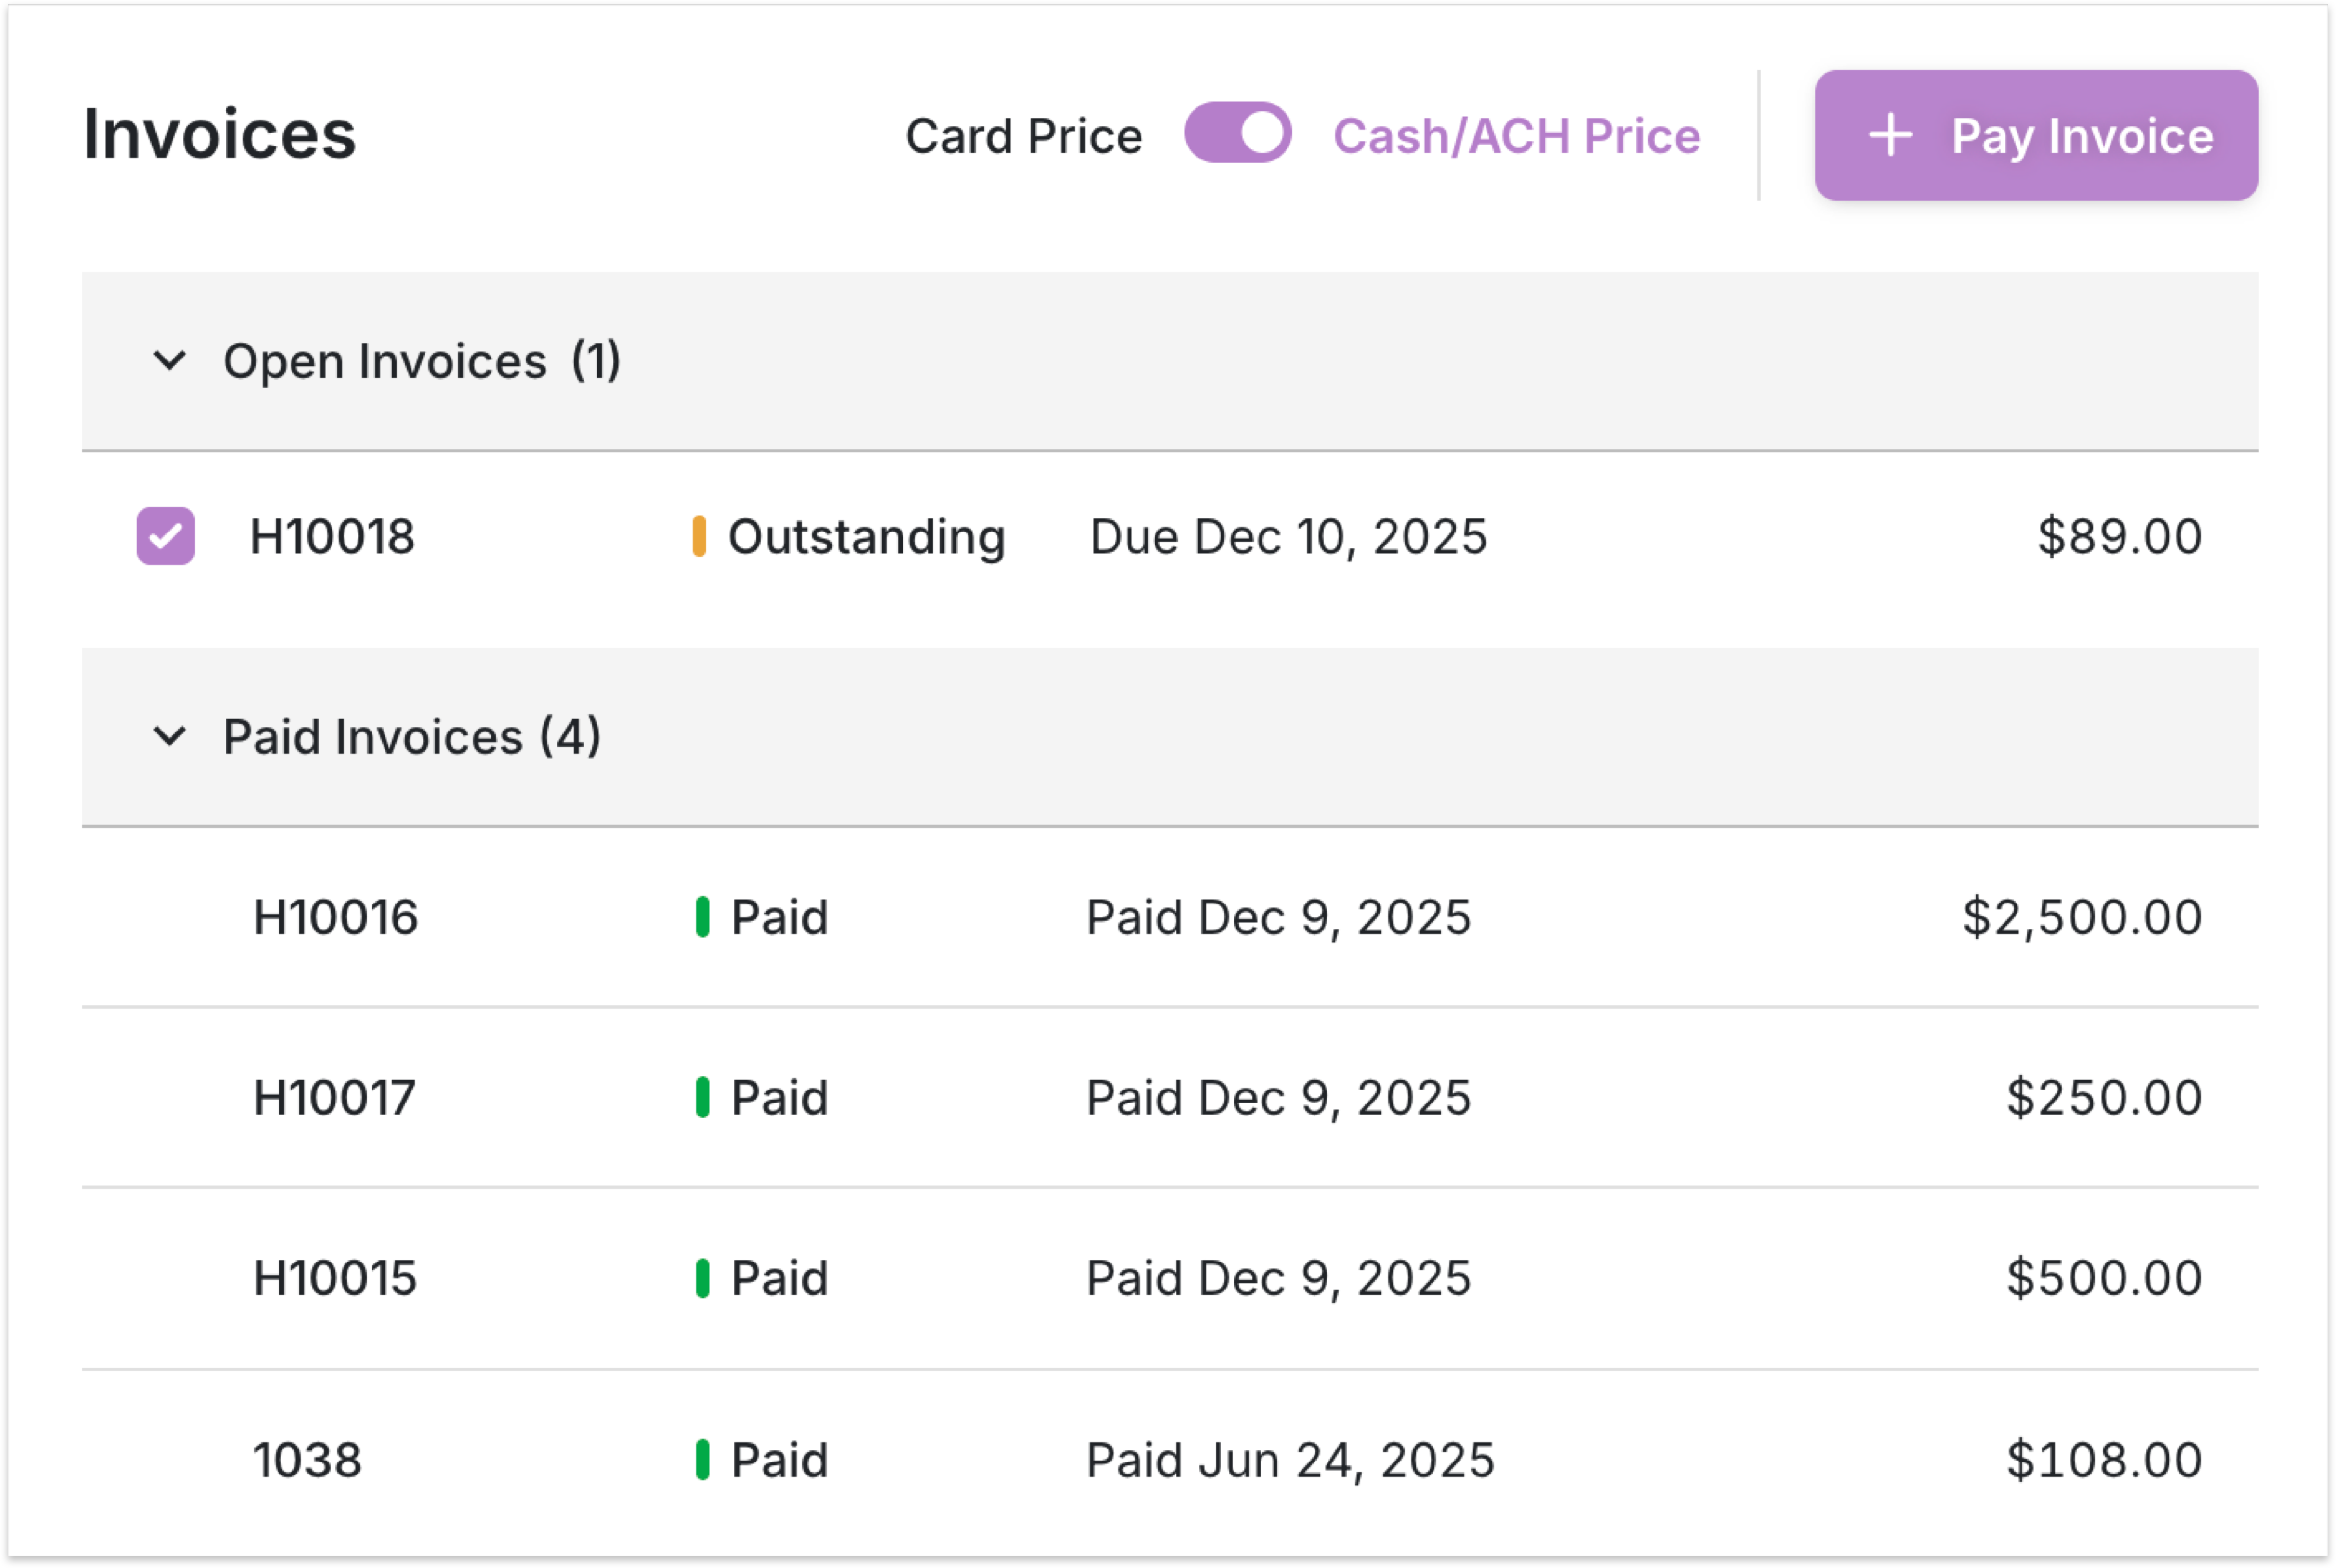The height and width of the screenshot is (1568, 2336).
Task: Click green Paid indicator for H10016
Action: coord(702,917)
